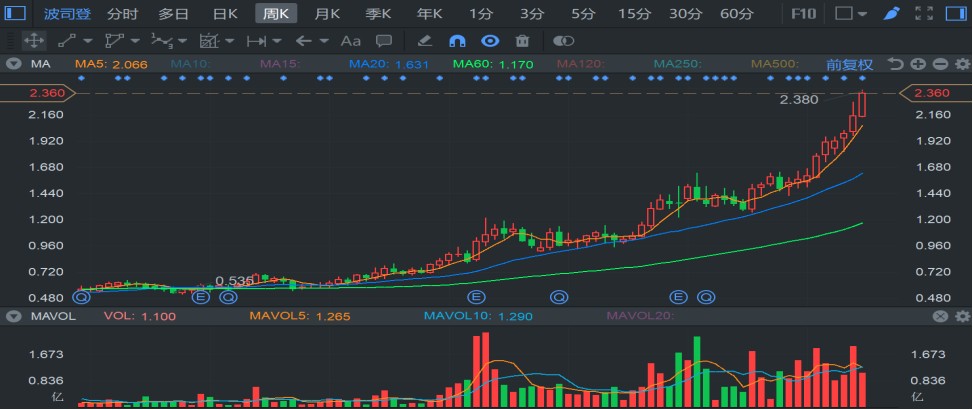973x410 pixels.
Task: Expand the arrow tools dropdown
Action: click(324, 42)
